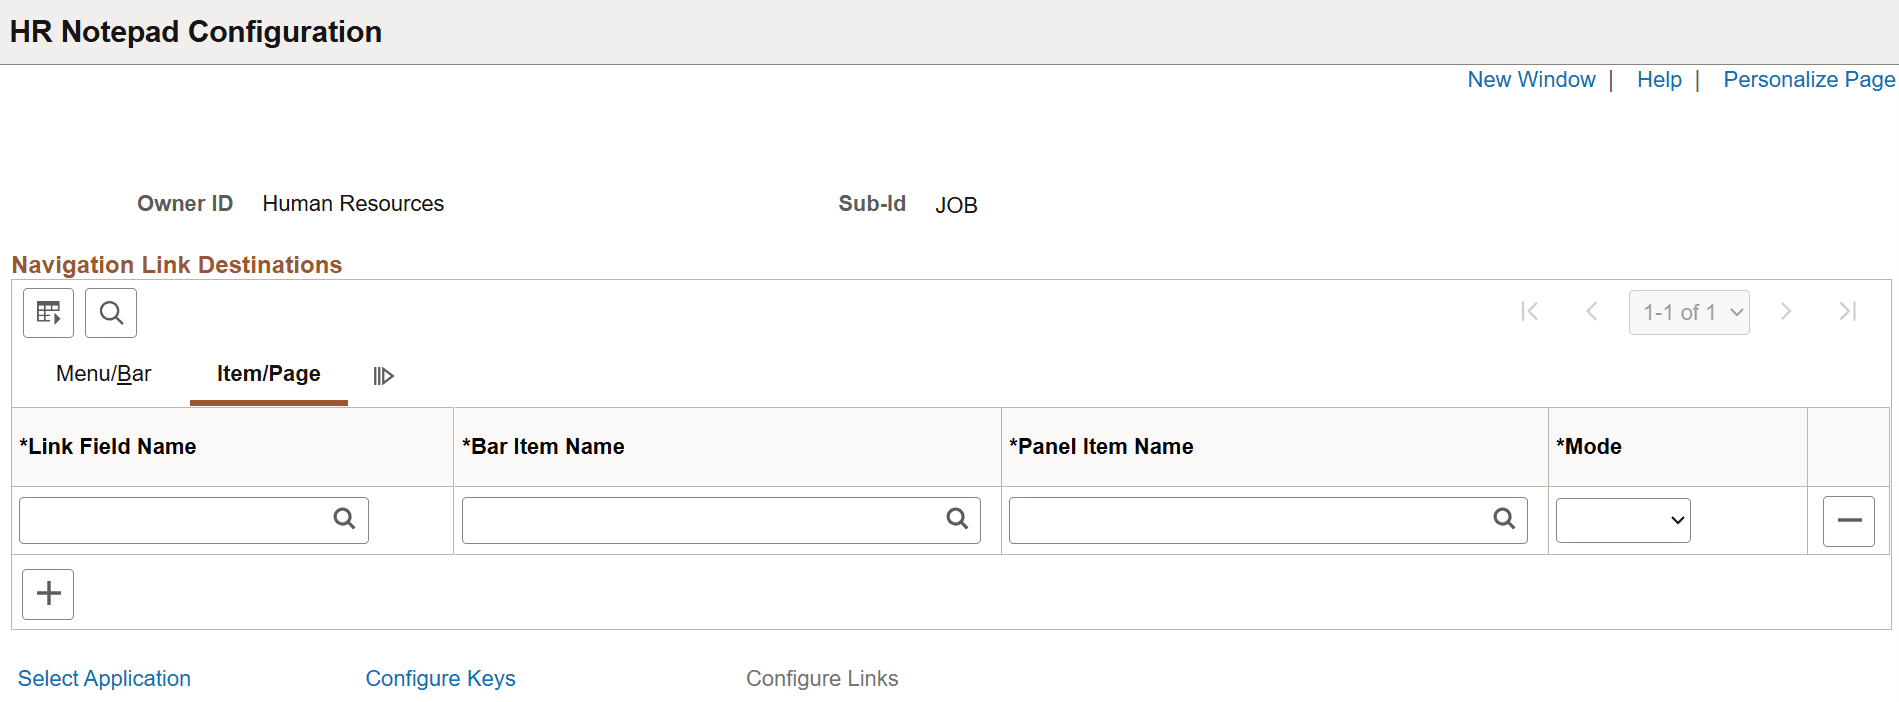Screen dimensions: 1899x702
Task: Select the Item/Page tab
Action: [x=268, y=374]
